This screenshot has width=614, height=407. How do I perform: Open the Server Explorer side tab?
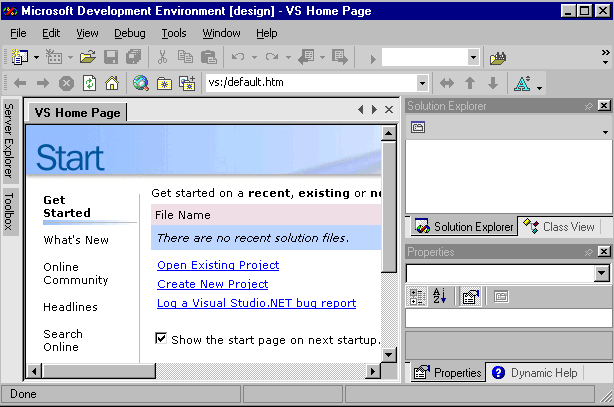click(x=9, y=140)
